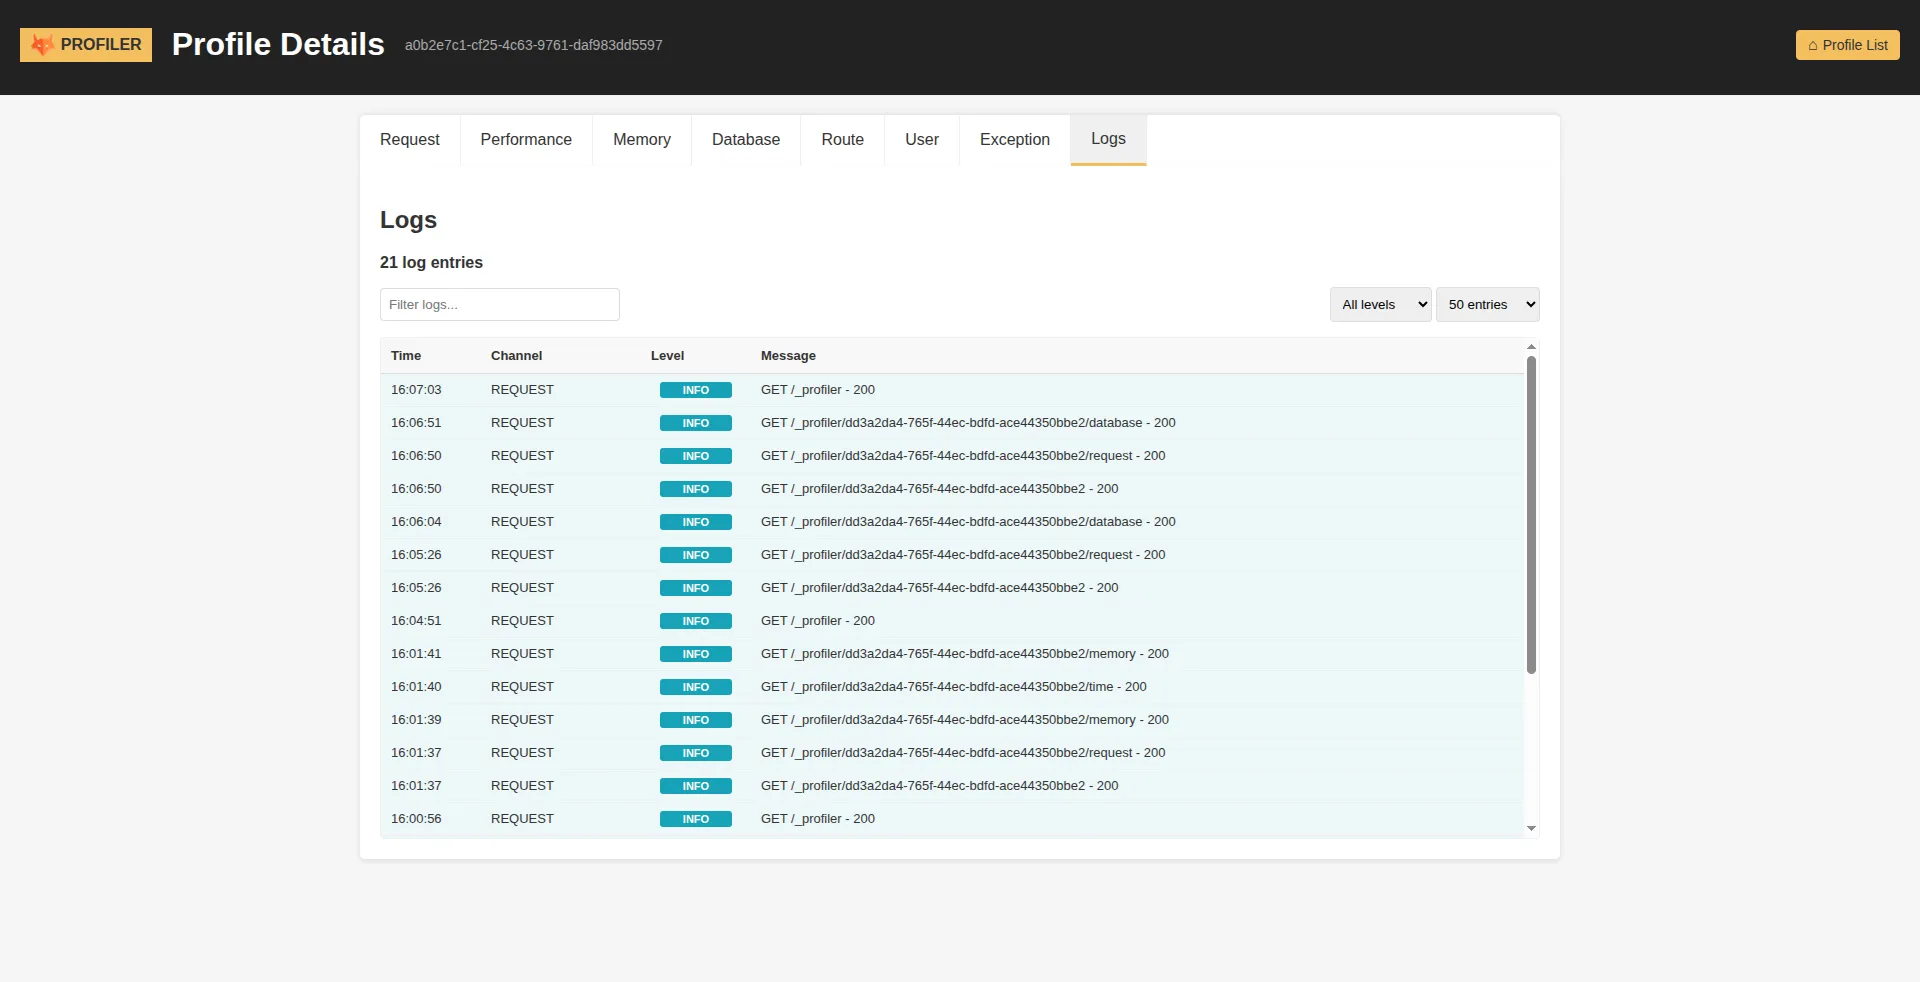1920x982 pixels.
Task: Click INFO badge in the 16:04:51 row
Action: coord(696,621)
